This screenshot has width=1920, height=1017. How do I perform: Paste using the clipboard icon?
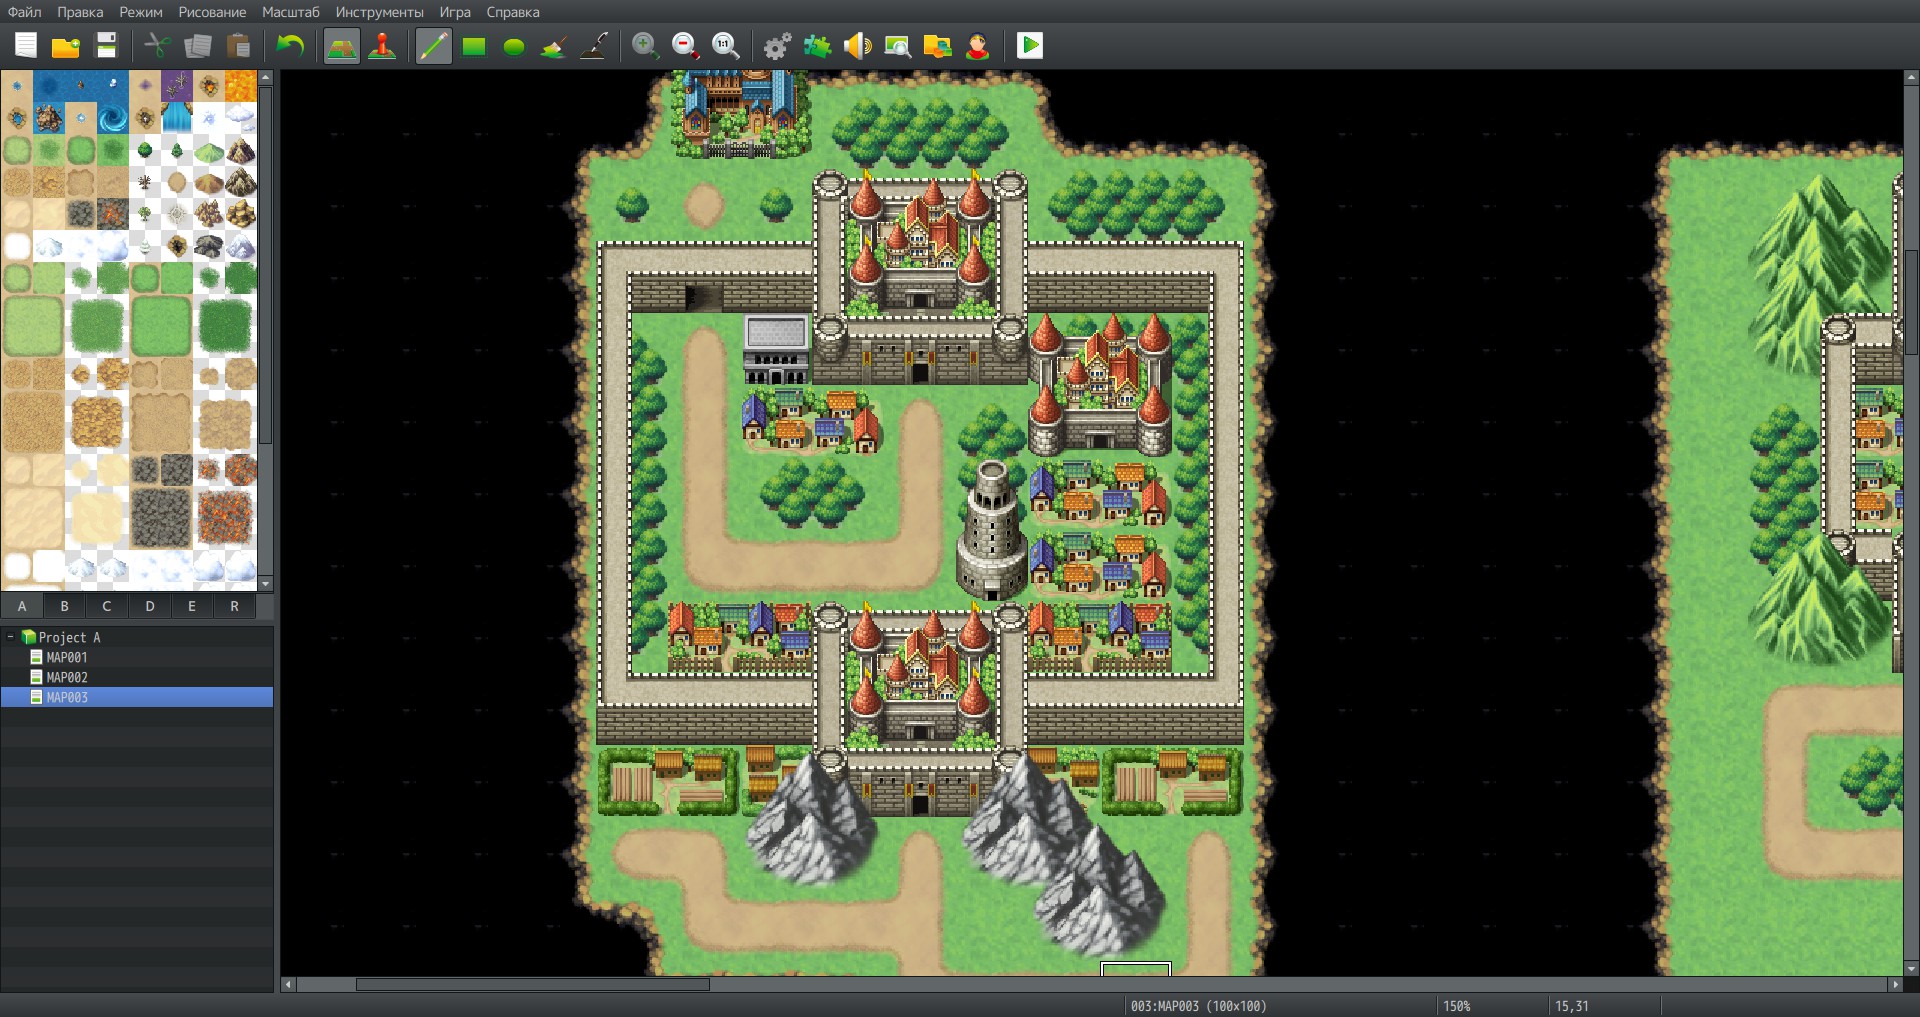pyautogui.click(x=238, y=46)
